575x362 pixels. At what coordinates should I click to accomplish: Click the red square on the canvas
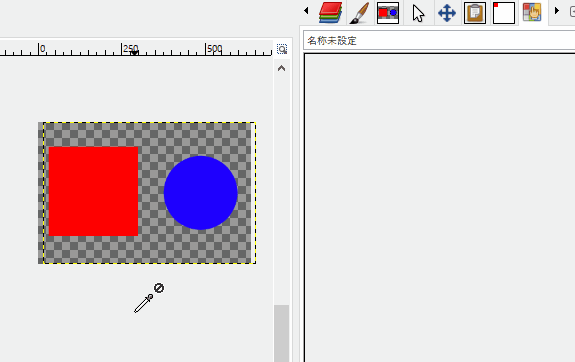tap(93, 191)
